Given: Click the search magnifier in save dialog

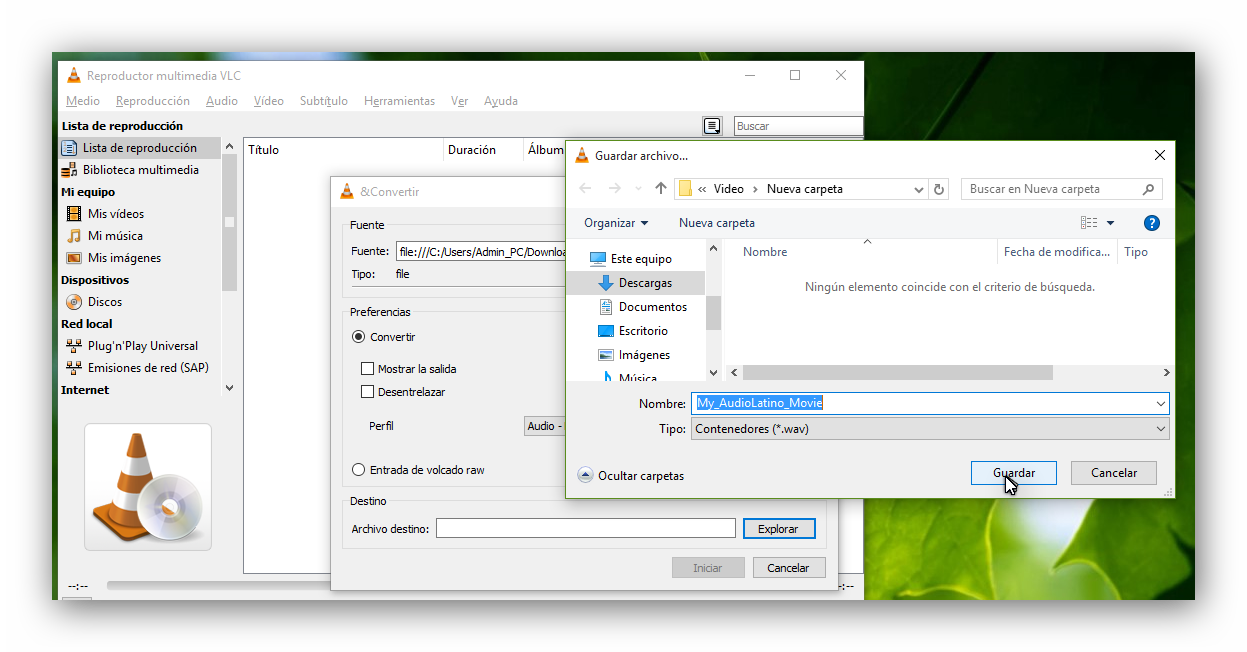Looking at the screenshot, I should (x=1149, y=189).
